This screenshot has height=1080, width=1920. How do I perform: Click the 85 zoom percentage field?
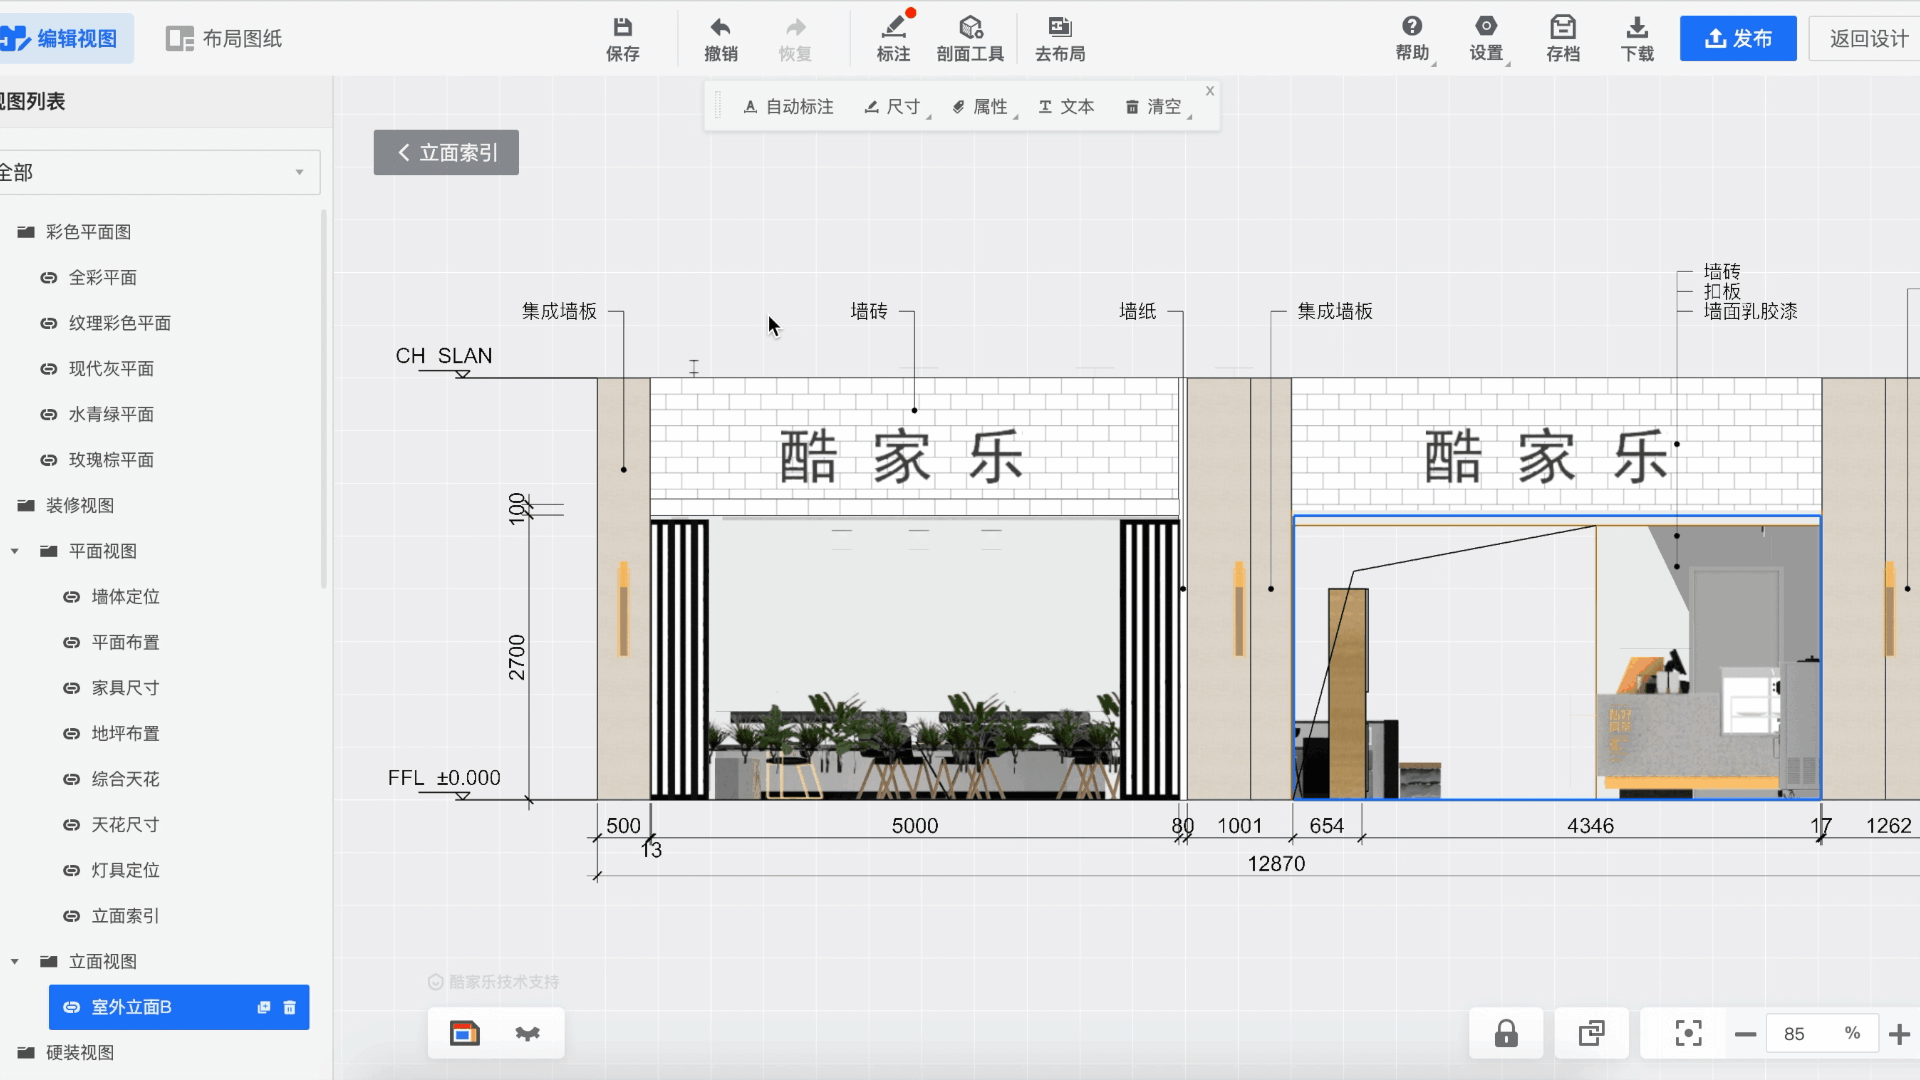tap(1795, 1034)
